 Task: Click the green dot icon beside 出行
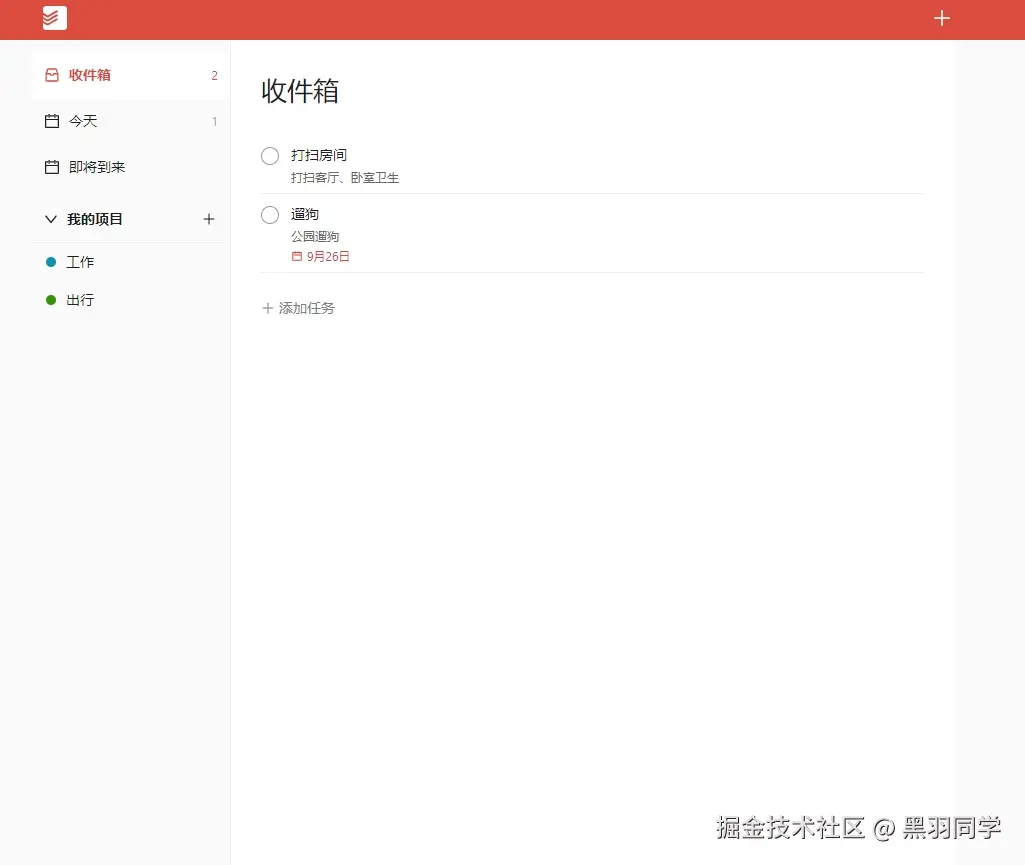(x=50, y=299)
